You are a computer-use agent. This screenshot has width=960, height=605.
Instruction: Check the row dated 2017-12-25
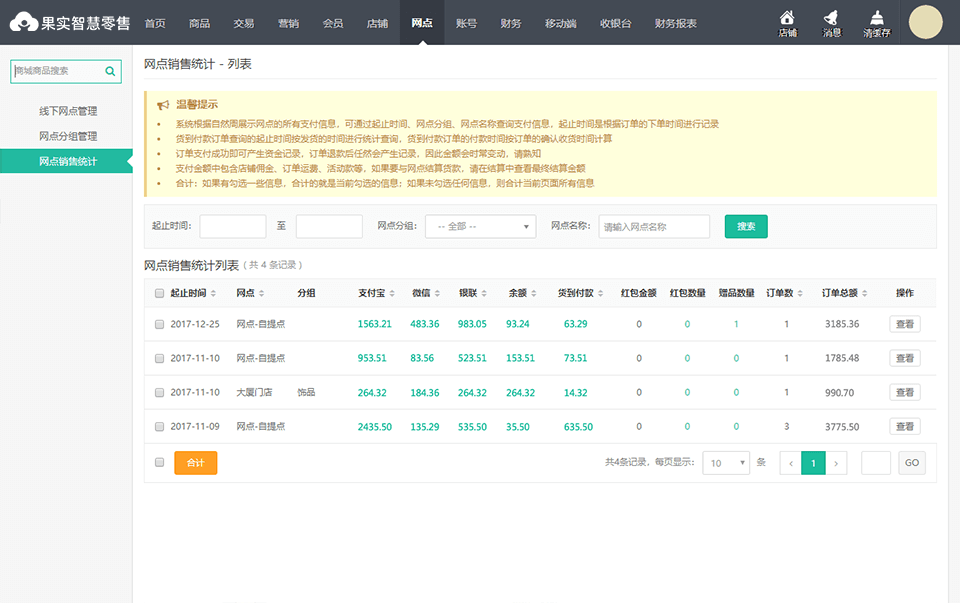tap(157, 323)
